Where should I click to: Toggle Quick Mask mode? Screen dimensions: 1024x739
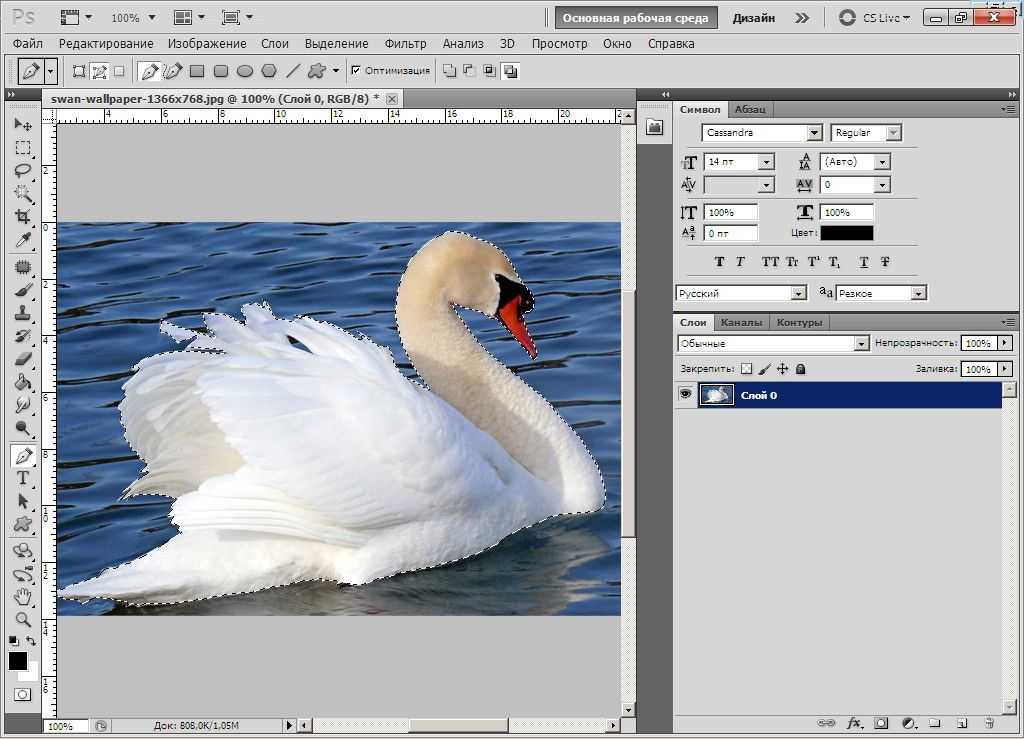pyautogui.click(x=22, y=694)
